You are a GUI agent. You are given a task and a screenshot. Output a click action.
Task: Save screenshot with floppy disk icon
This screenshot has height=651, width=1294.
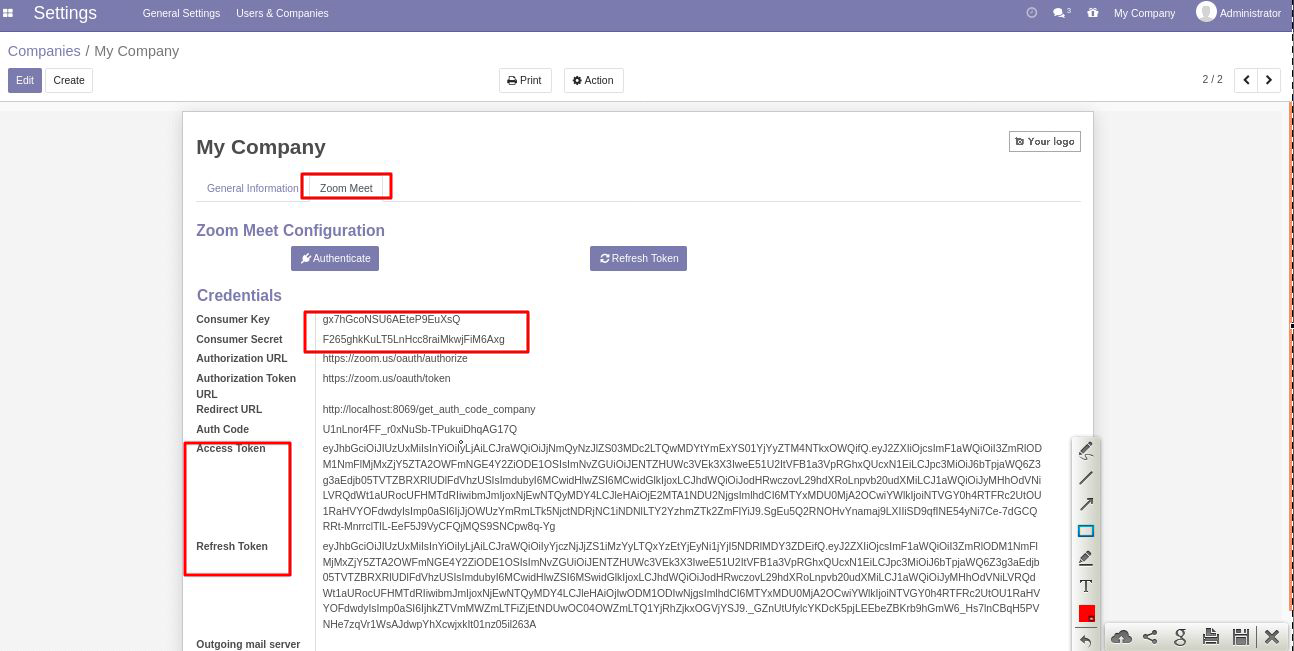(x=1241, y=637)
